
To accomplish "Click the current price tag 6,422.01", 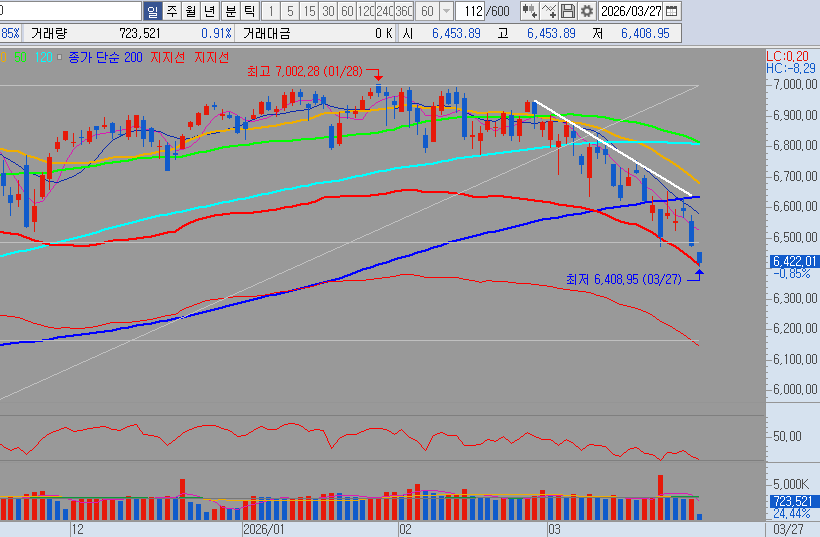I will click(x=794, y=261).
